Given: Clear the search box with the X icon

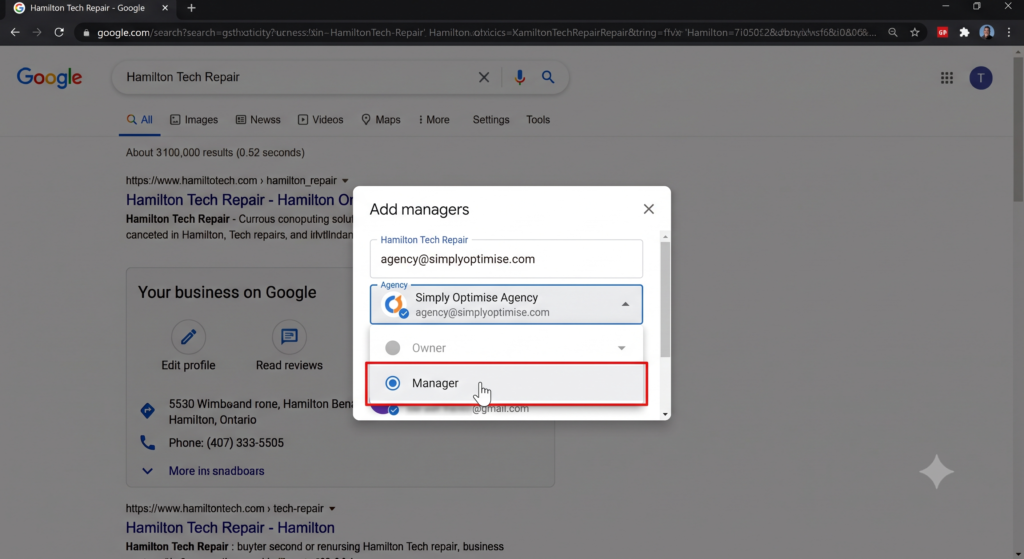Looking at the screenshot, I should point(484,77).
